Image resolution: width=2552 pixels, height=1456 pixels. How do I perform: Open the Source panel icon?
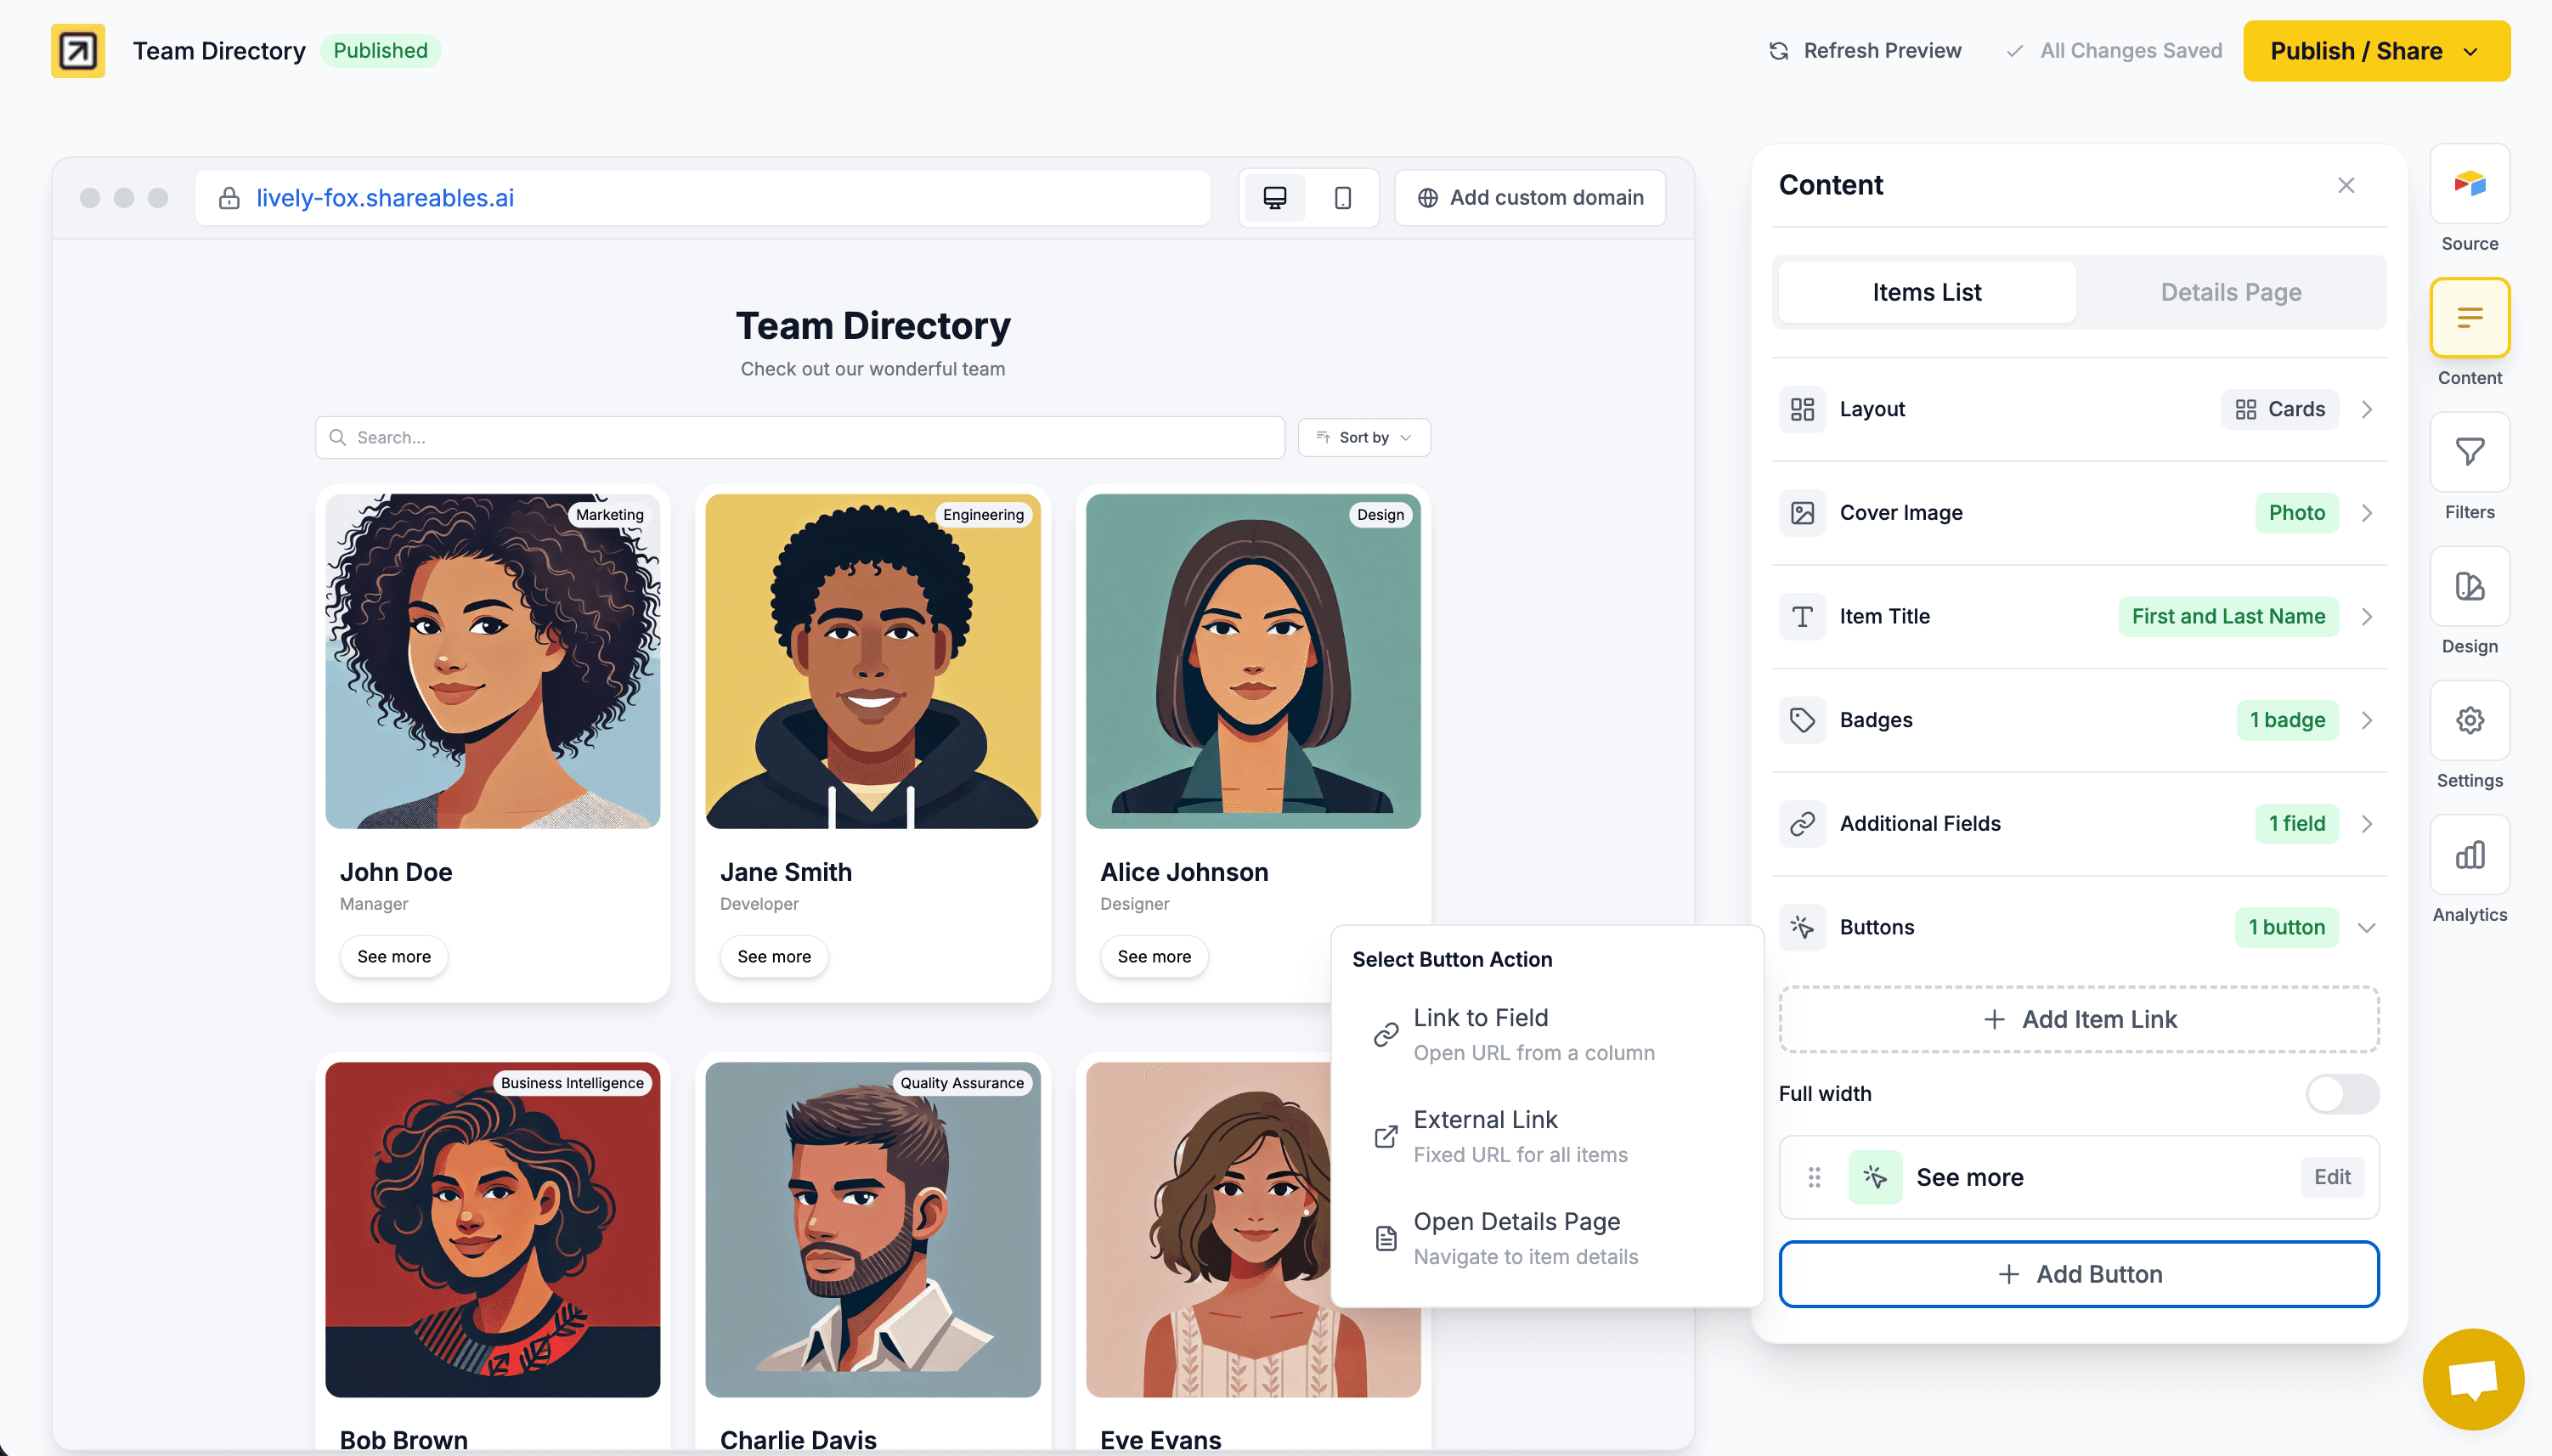click(x=2469, y=184)
